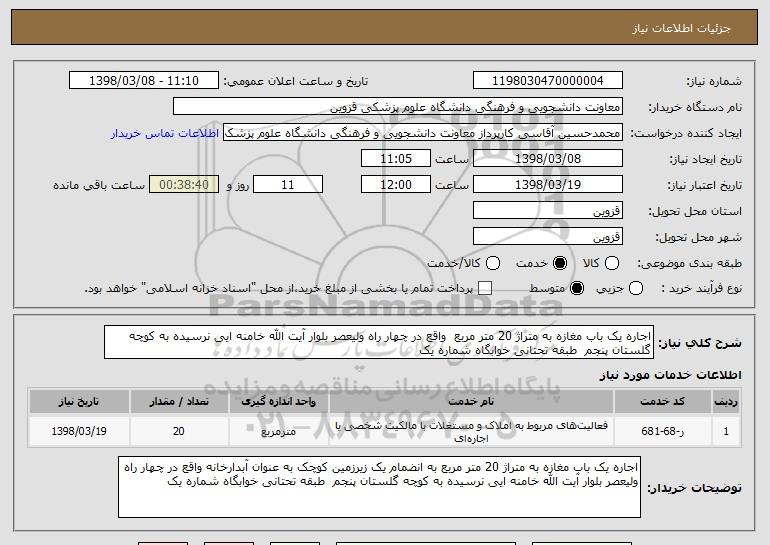The image size is (770, 545).
Task: Click the days remaining field 11
Action: [x=288, y=185]
